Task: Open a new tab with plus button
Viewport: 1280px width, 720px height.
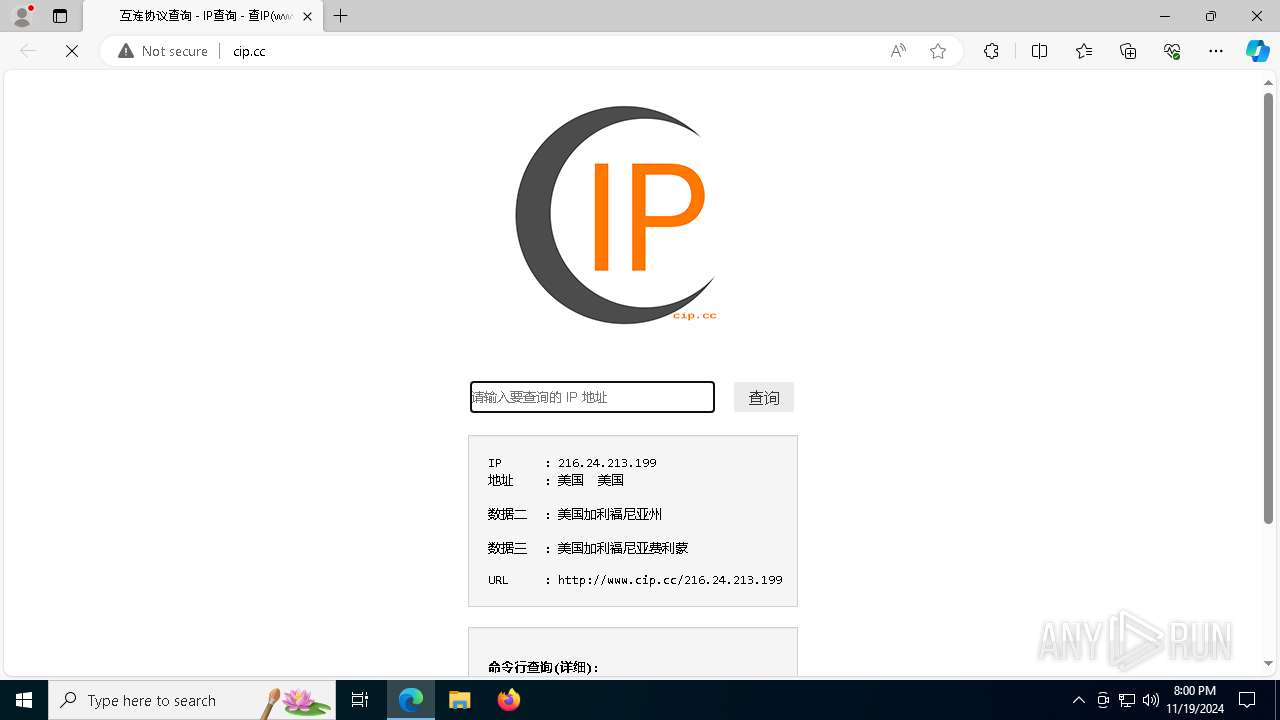Action: coord(341,16)
